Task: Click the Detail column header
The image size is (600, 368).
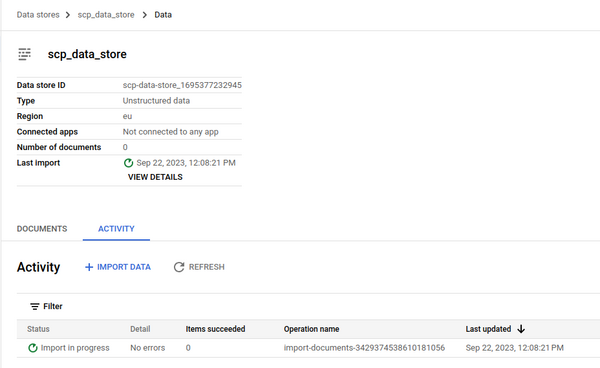Action: pos(140,329)
